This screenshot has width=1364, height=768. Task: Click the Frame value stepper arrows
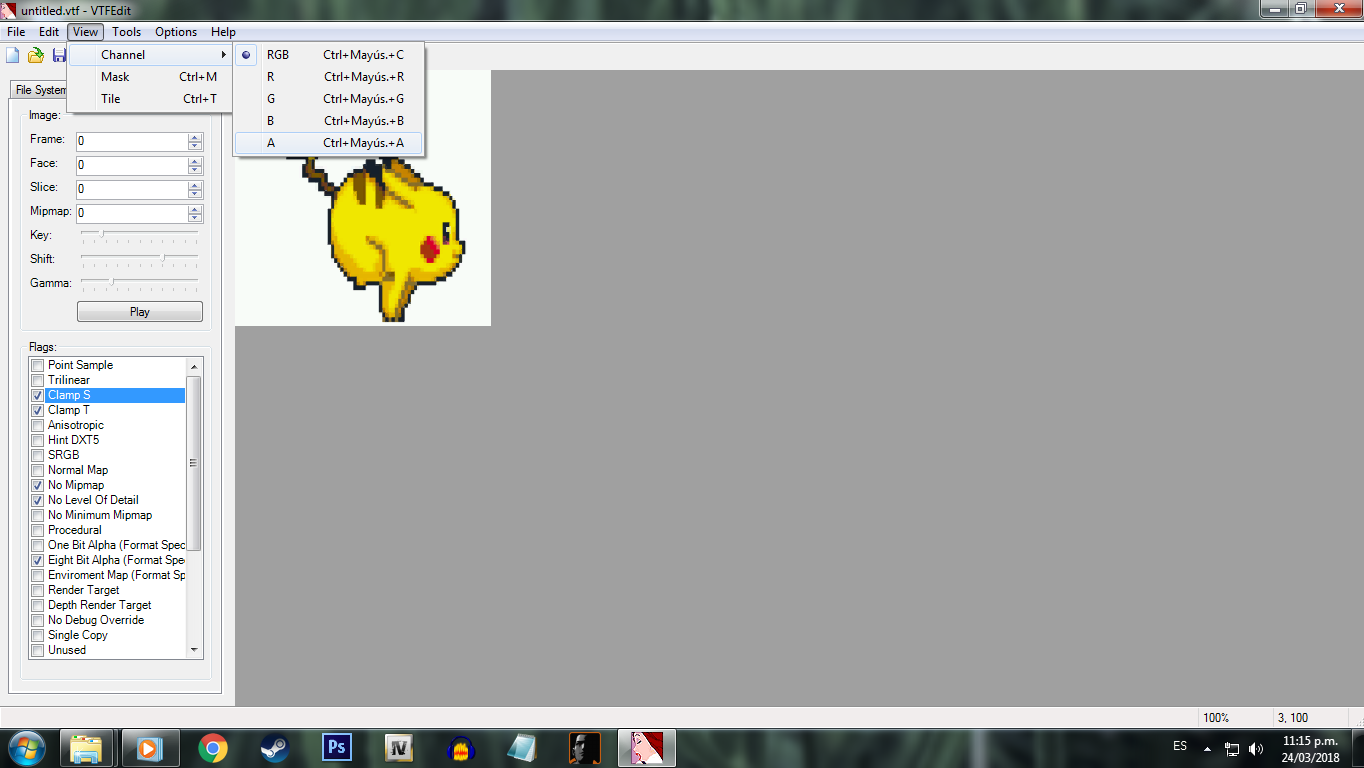pos(195,142)
